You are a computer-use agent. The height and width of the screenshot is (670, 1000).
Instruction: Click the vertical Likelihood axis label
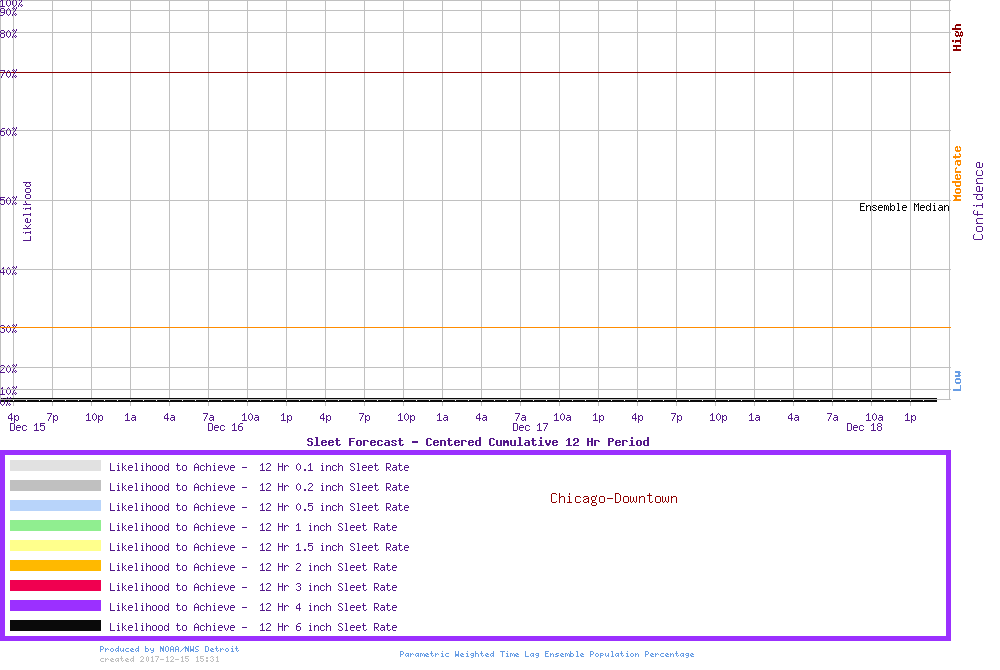28,211
